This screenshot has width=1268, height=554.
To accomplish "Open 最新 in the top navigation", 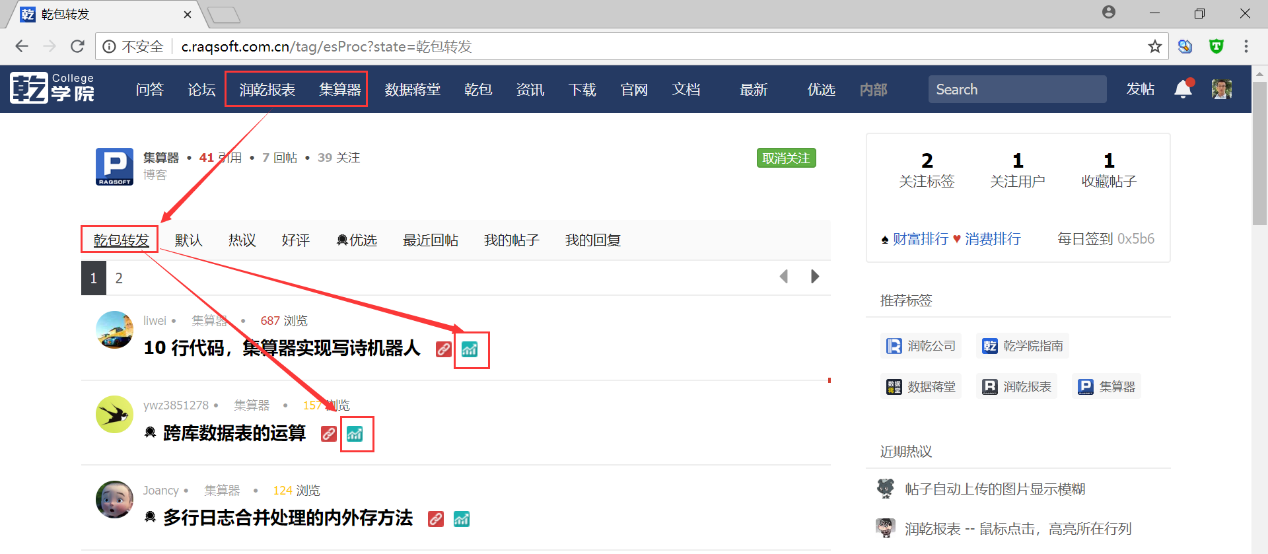I will [x=753, y=89].
